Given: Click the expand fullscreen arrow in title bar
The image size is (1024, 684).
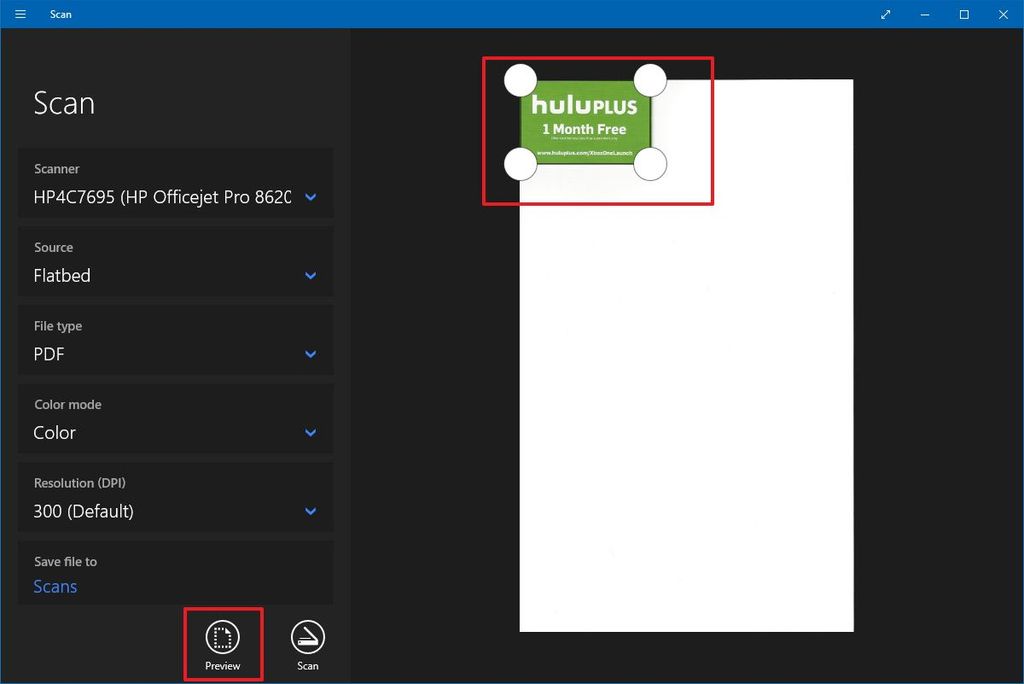Looking at the screenshot, I should coord(884,14).
